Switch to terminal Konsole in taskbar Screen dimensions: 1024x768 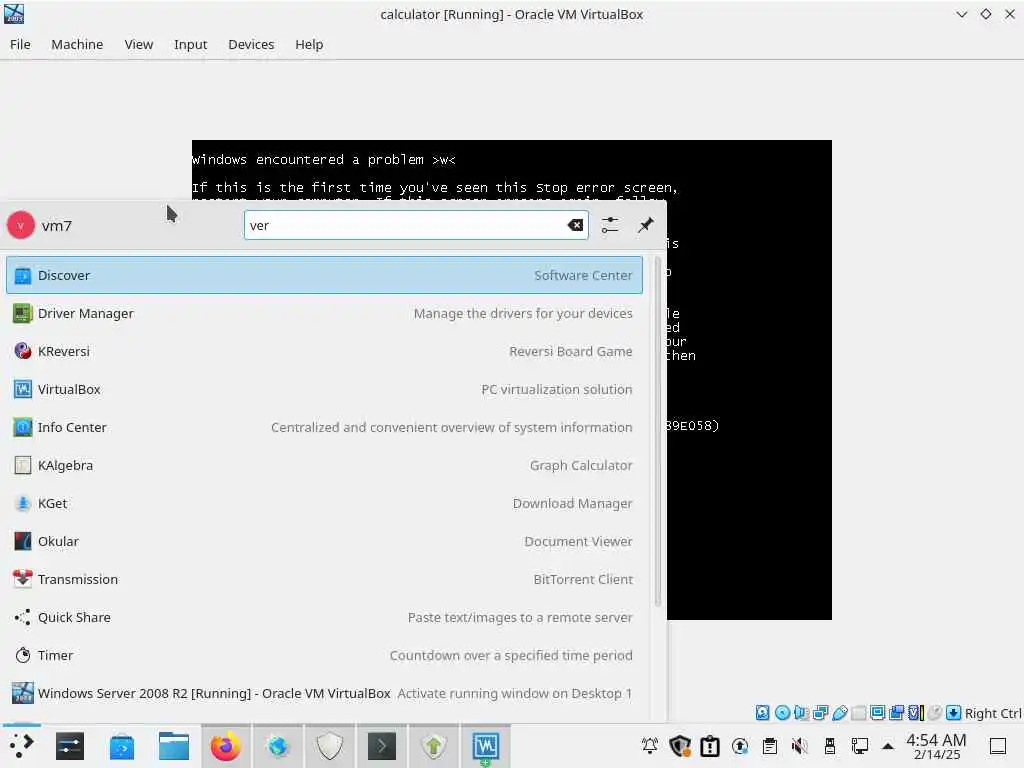click(382, 746)
